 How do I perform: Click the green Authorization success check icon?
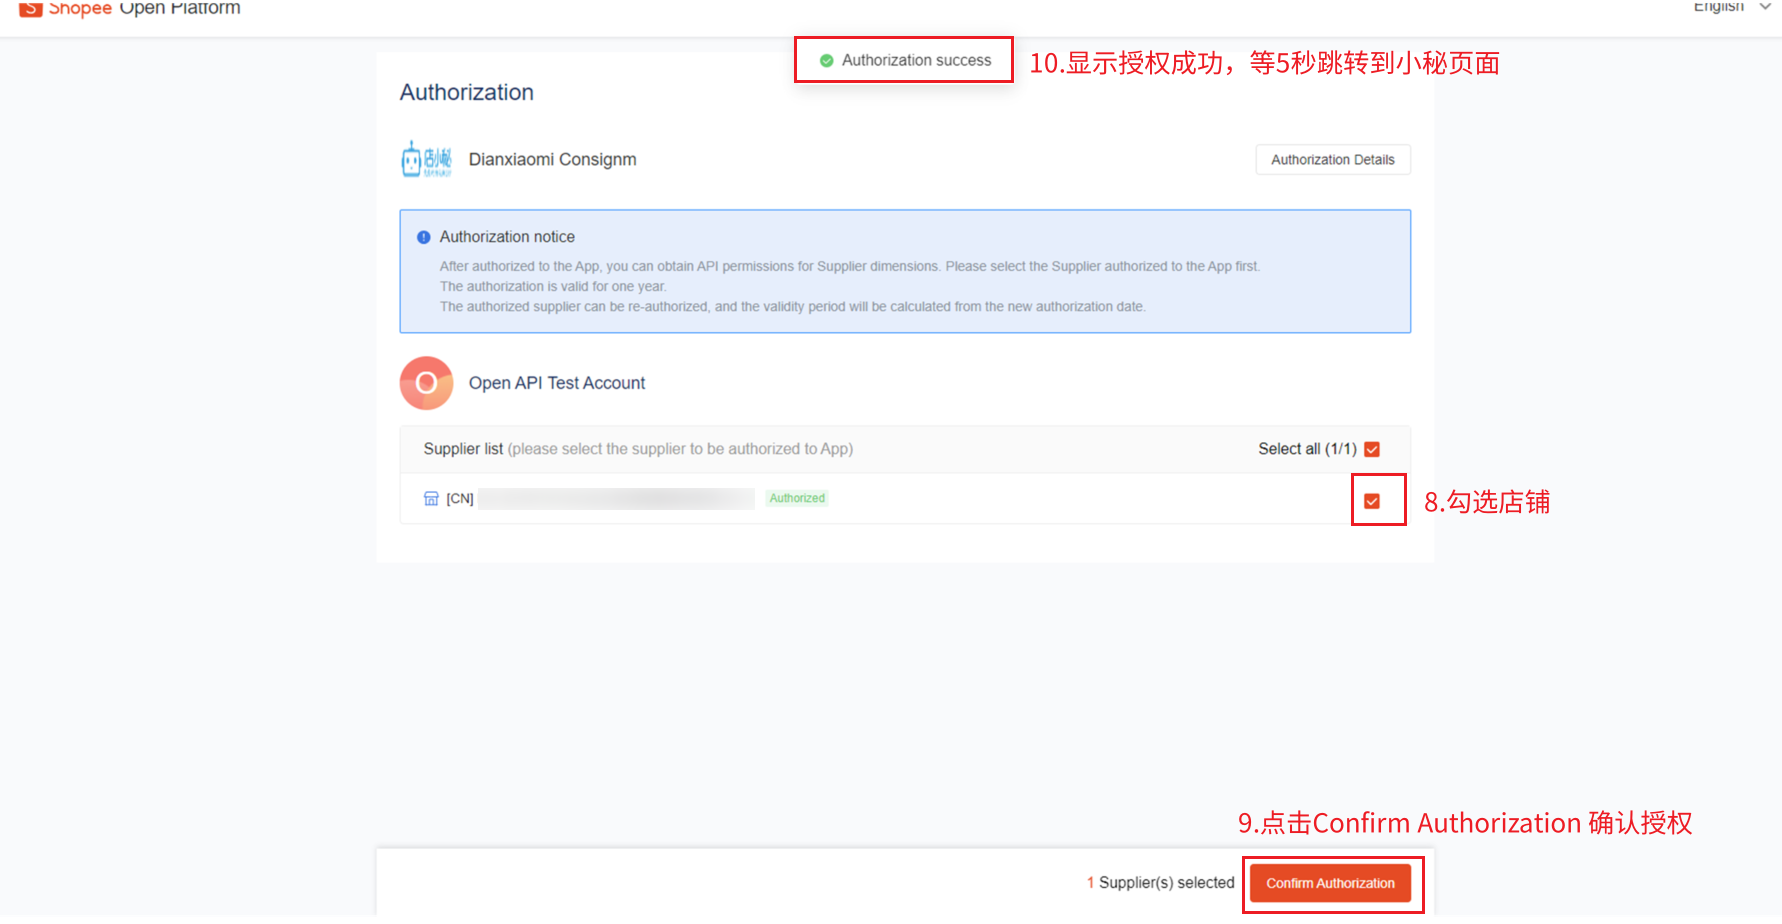(x=827, y=61)
